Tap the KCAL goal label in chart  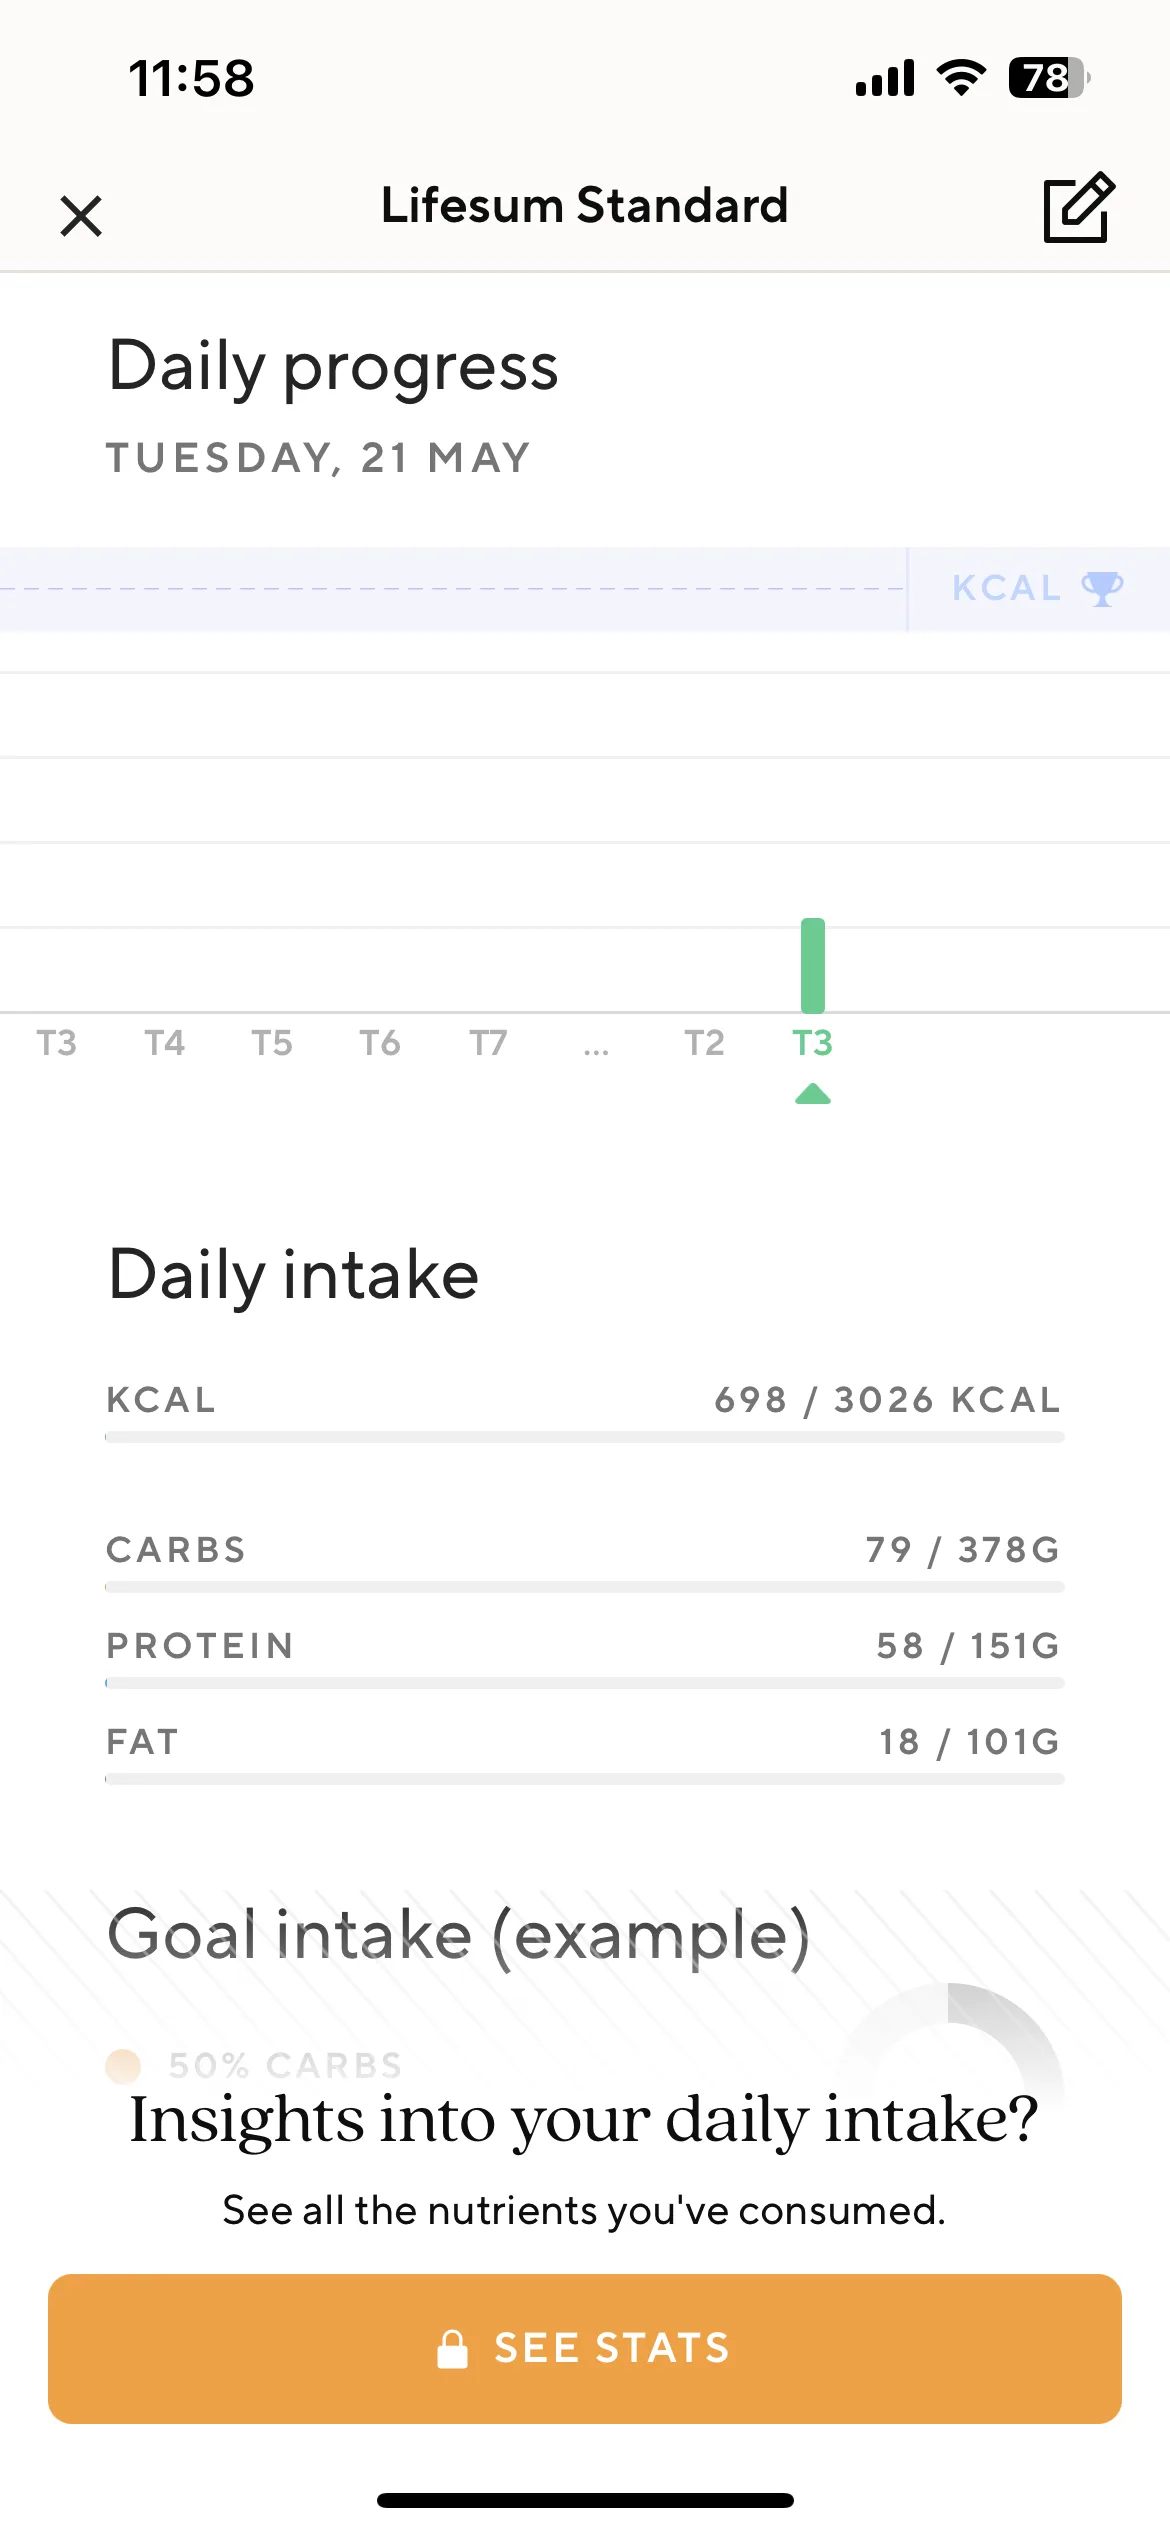(x=1006, y=588)
